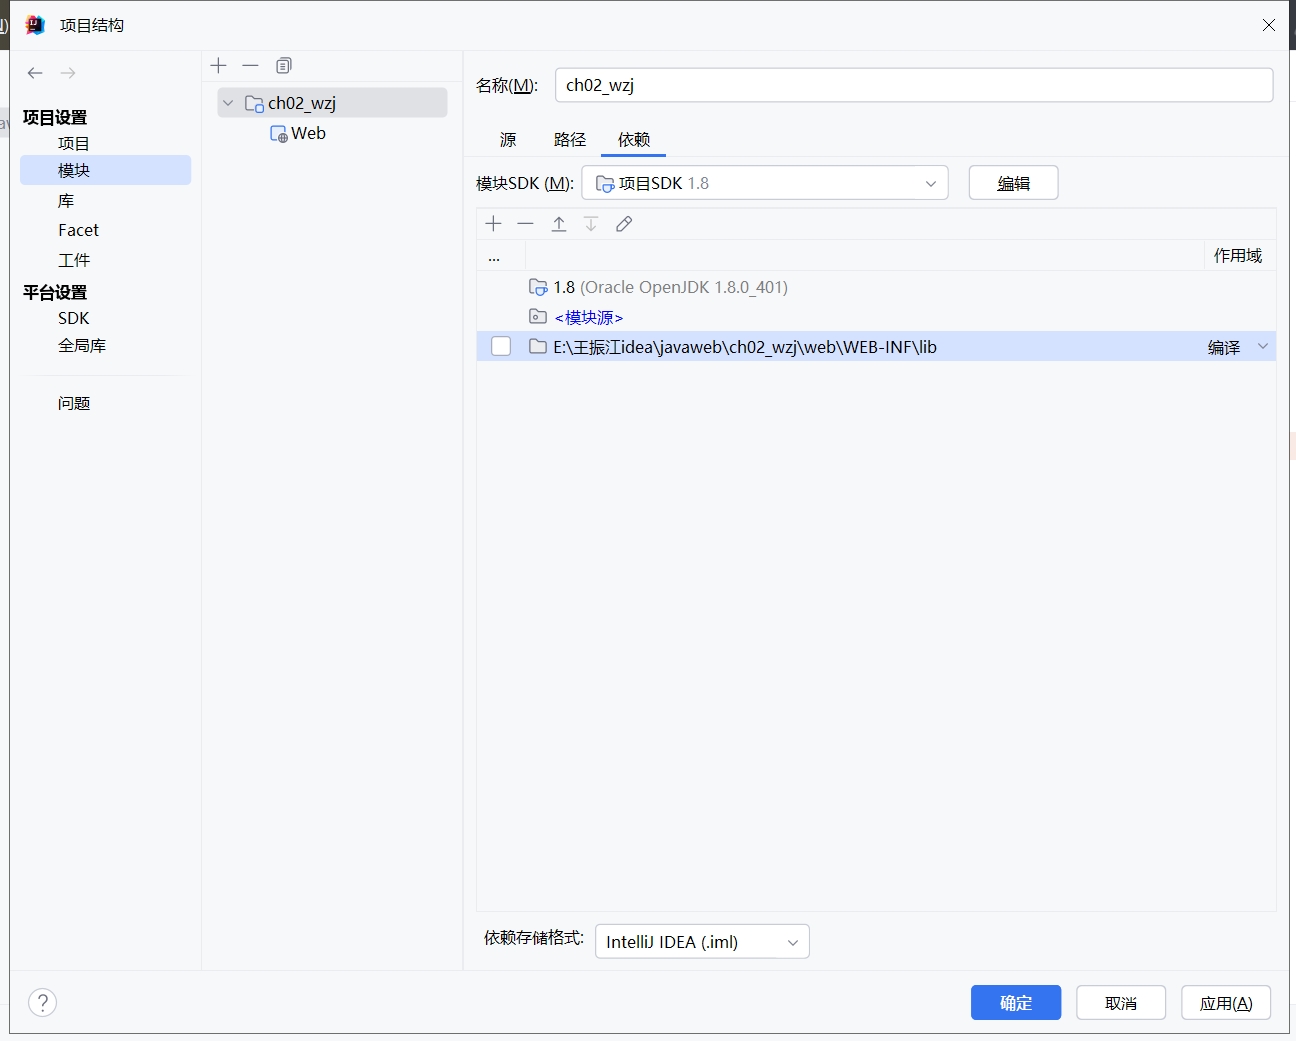This screenshot has height=1041, width=1296.
Task: Edit dependency with the pencil icon
Action: (x=624, y=224)
